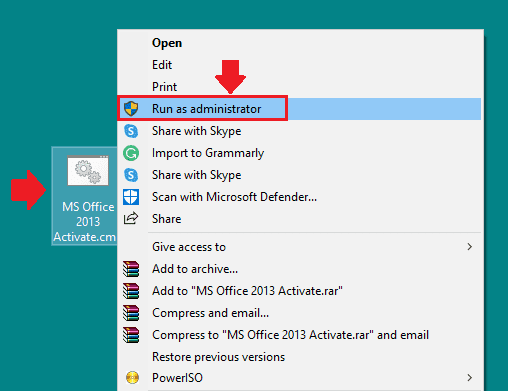The height and width of the screenshot is (391, 508).
Task: Click the MS Office 2013 Activate.cmd file name label
Action: 85,222
